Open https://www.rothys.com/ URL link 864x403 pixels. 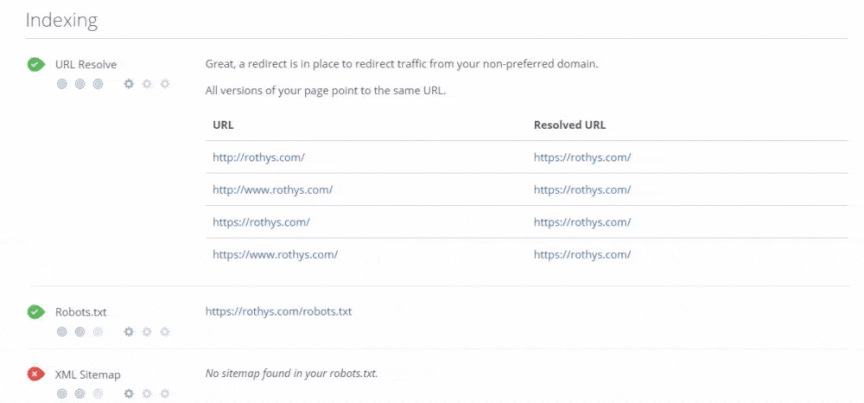275,254
